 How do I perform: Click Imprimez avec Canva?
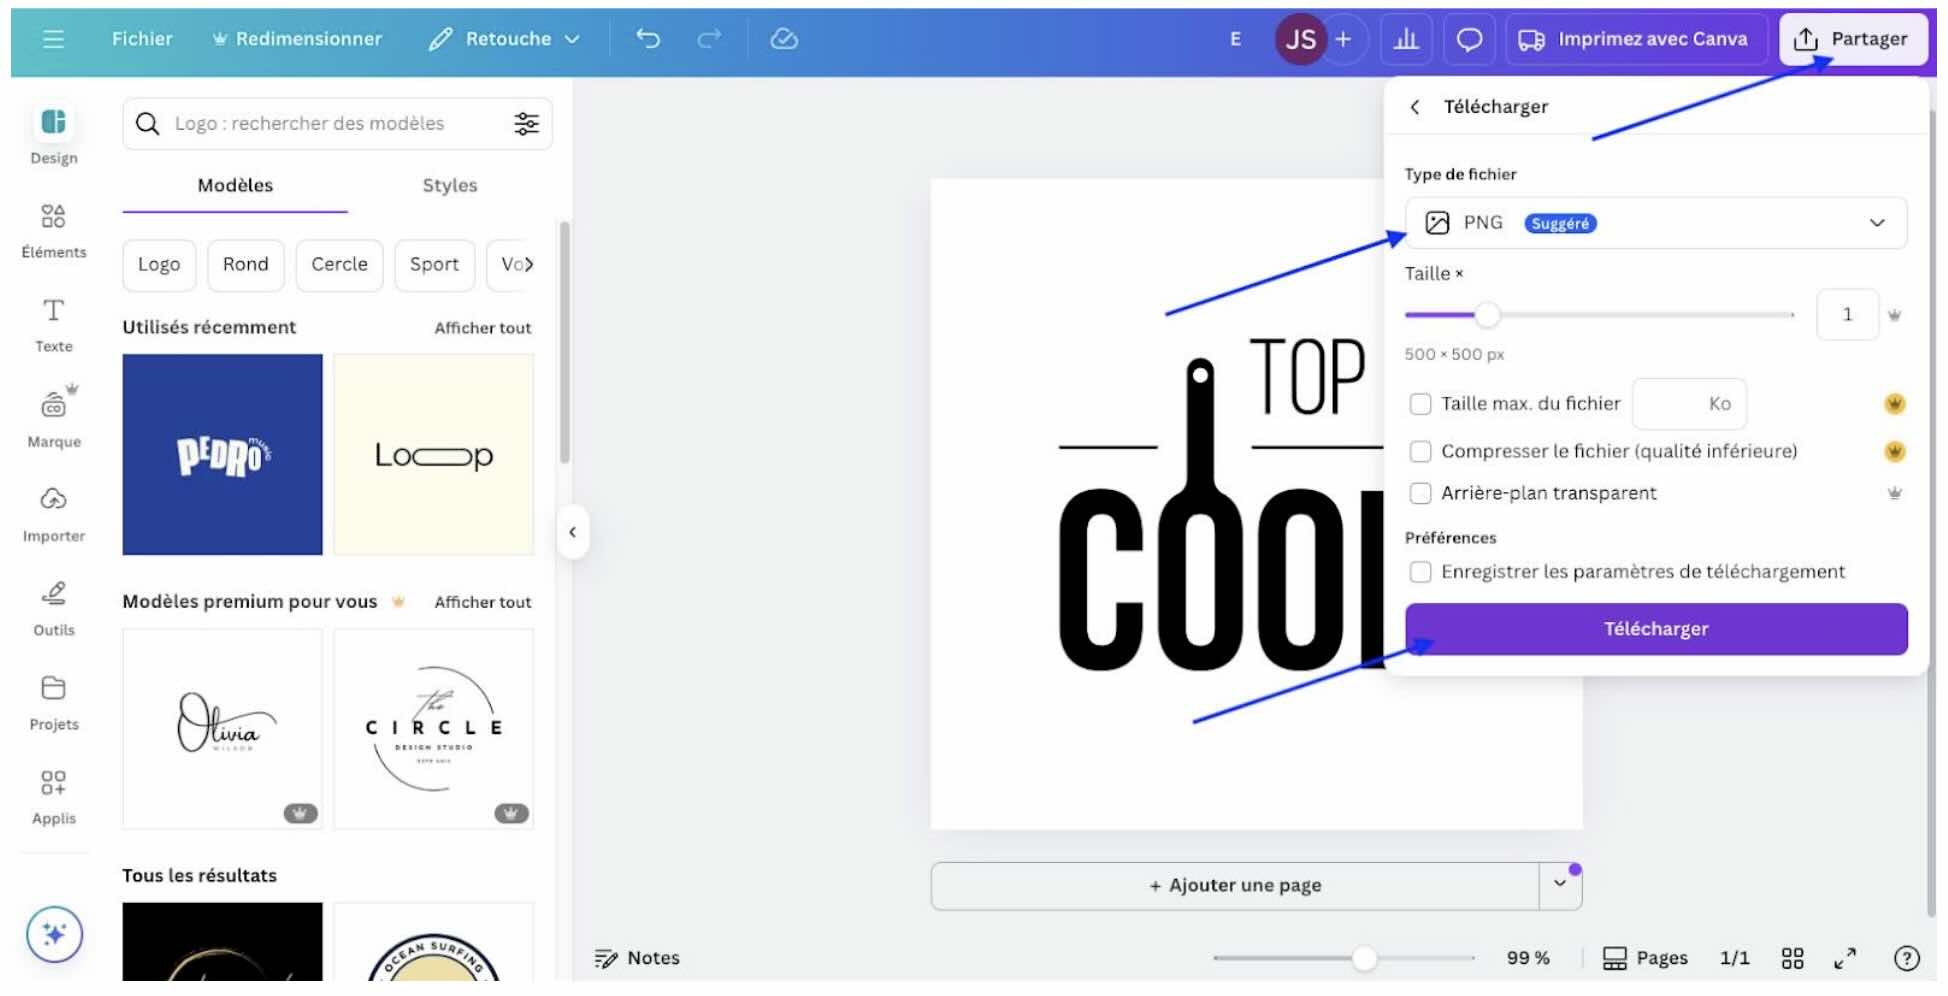tap(1634, 39)
